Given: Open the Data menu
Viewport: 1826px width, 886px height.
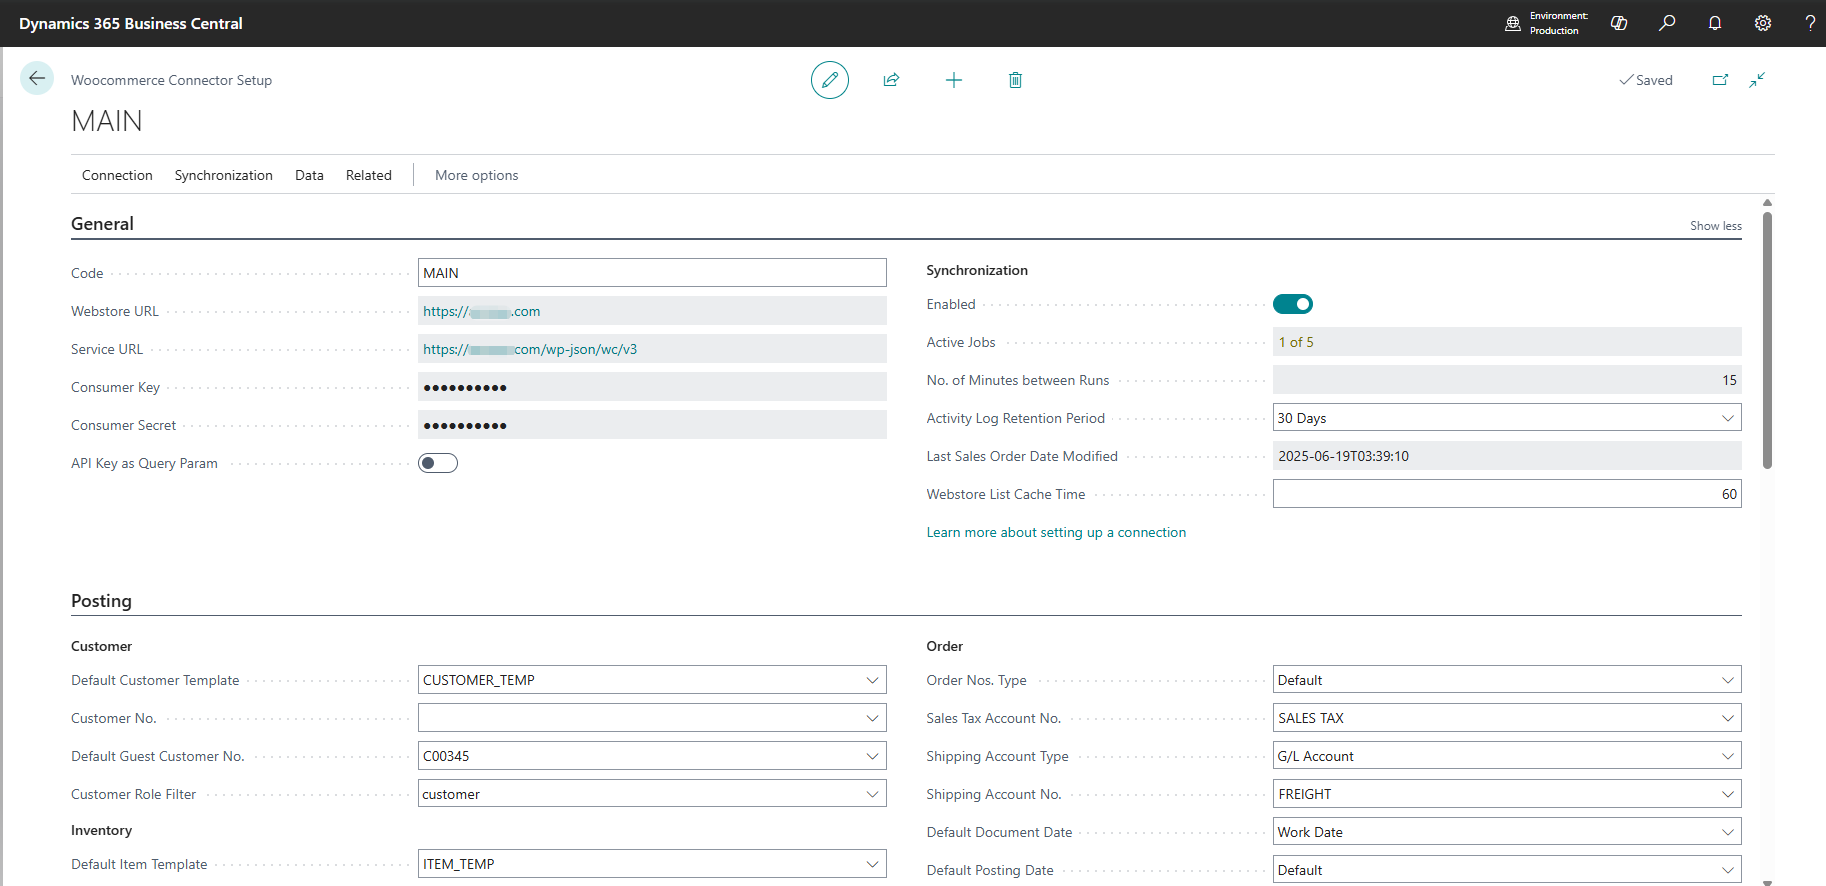Looking at the screenshot, I should [x=309, y=175].
